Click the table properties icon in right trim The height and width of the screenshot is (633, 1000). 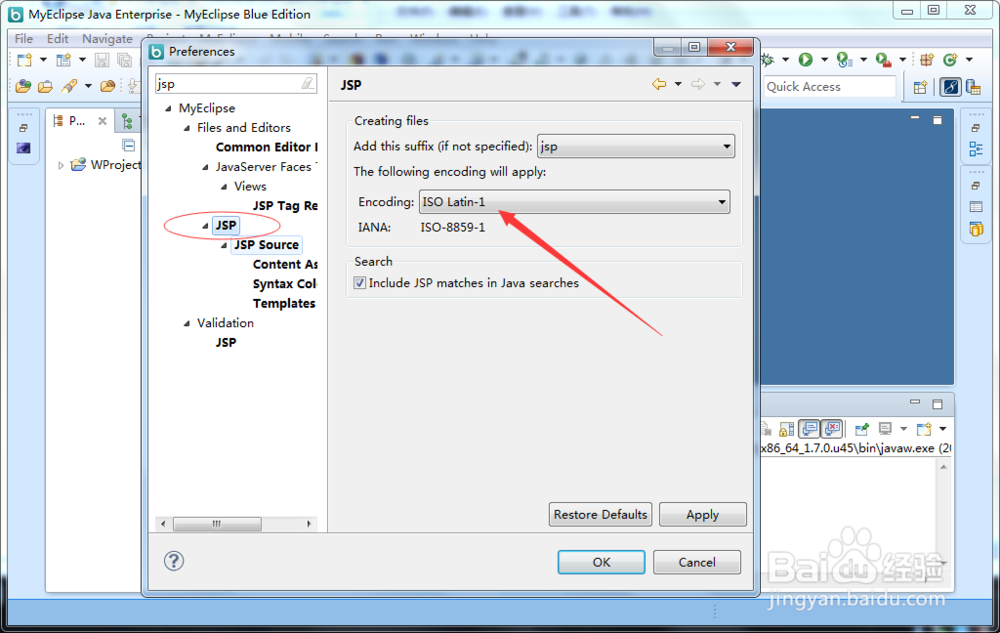[x=976, y=207]
